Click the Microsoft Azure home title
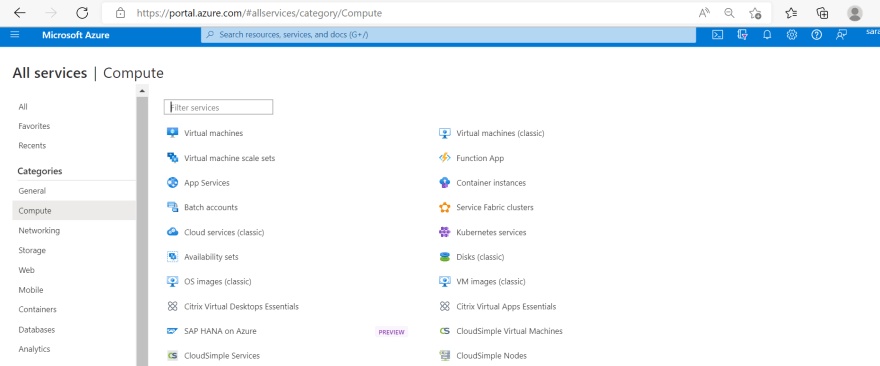The image size is (880, 366). (76, 35)
